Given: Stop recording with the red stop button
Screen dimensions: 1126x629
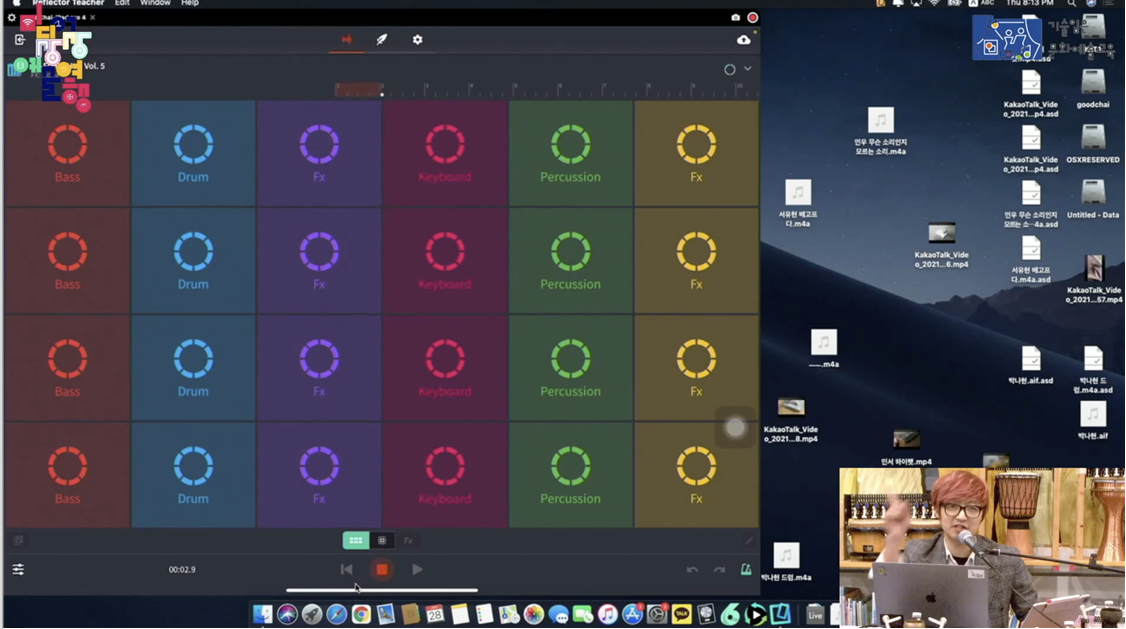Looking at the screenshot, I should point(382,570).
